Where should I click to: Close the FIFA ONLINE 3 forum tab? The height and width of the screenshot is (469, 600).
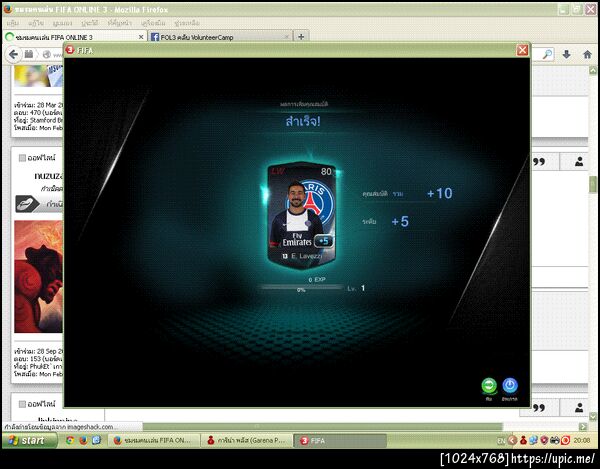(141, 37)
